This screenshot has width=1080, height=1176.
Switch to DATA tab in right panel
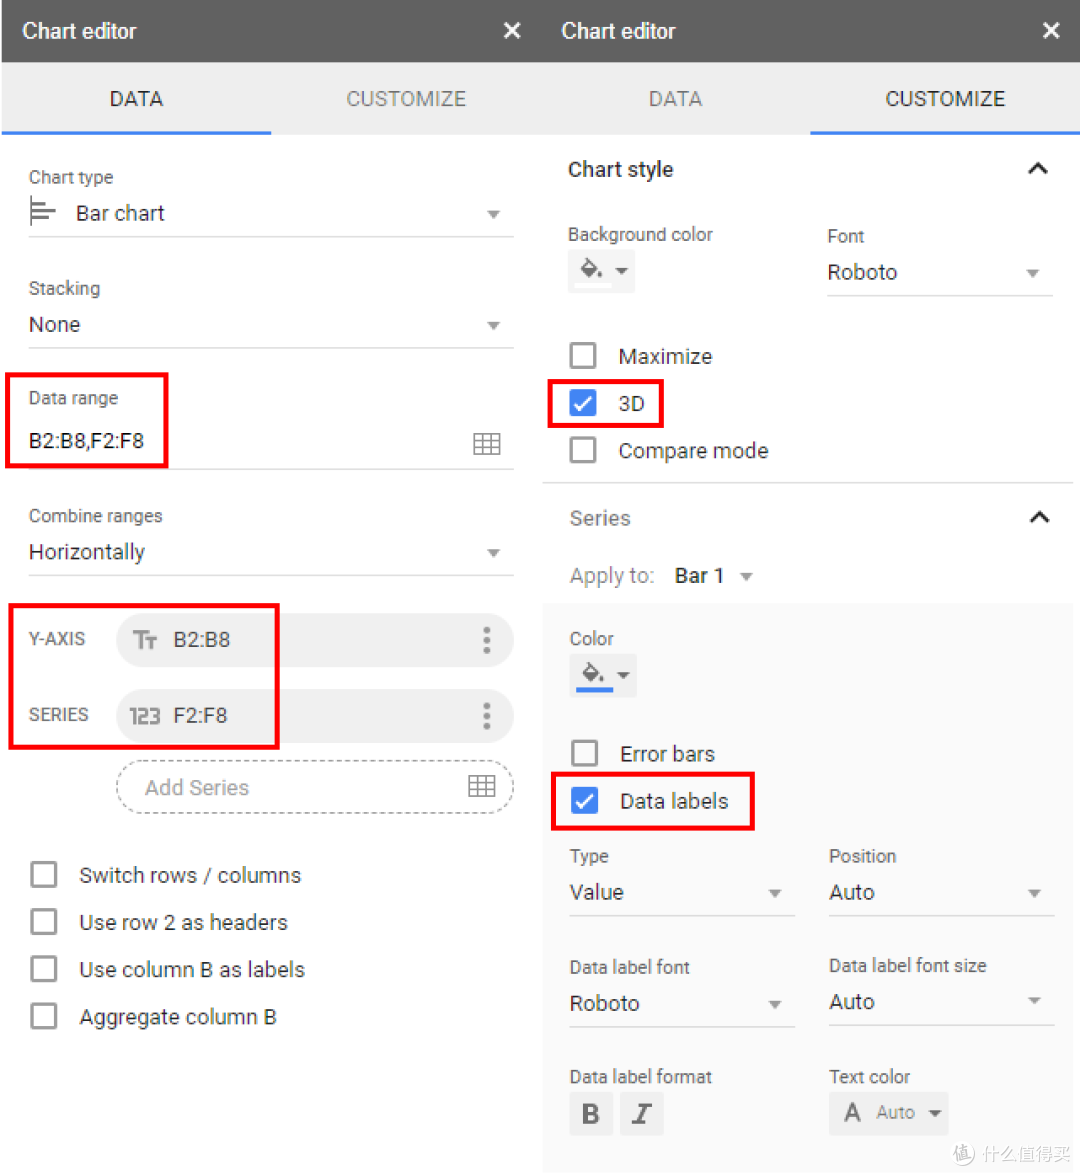[675, 99]
